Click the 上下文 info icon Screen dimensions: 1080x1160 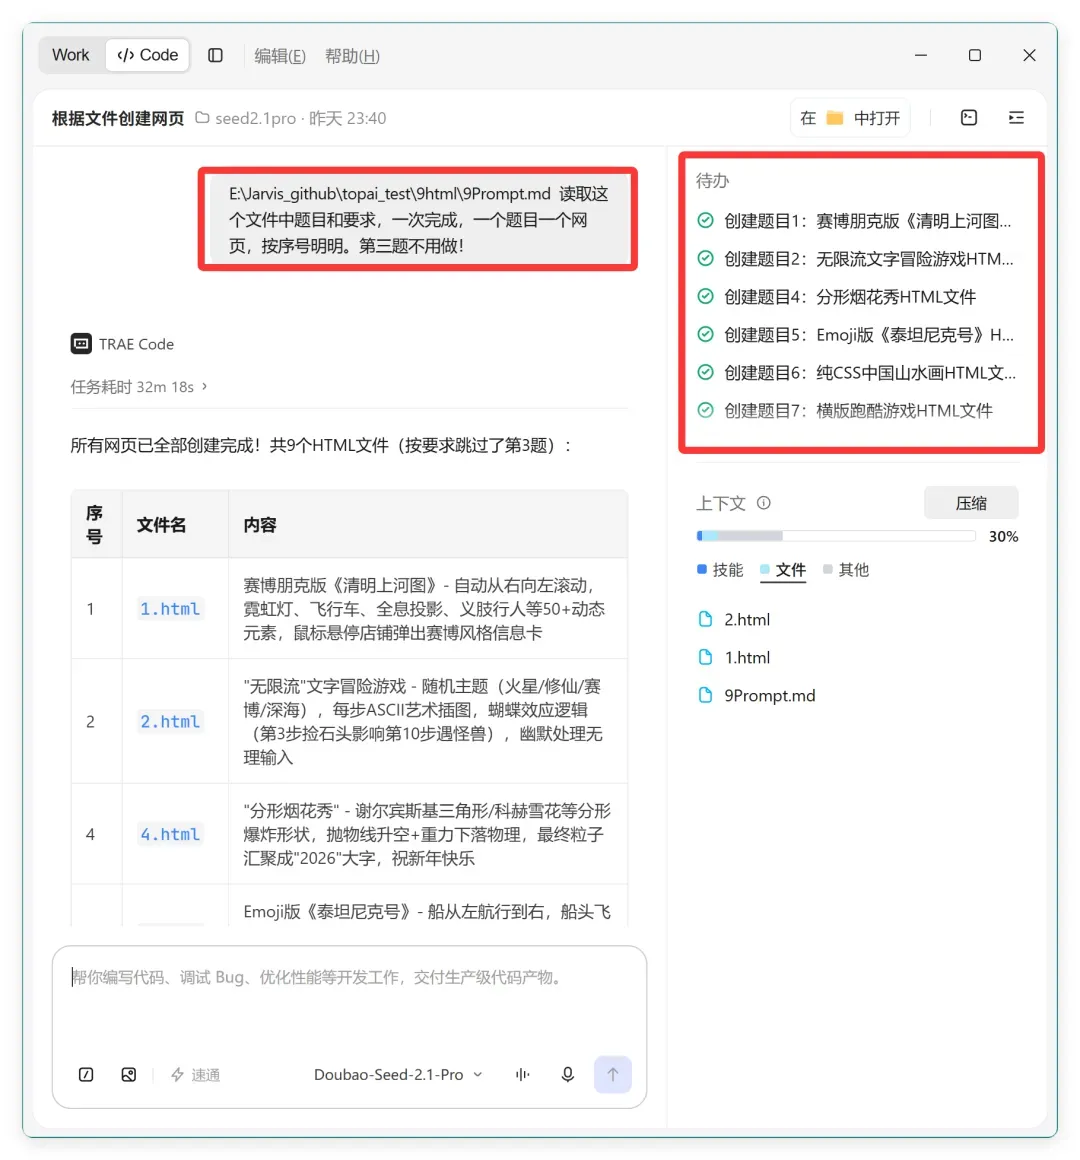pos(763,503)
